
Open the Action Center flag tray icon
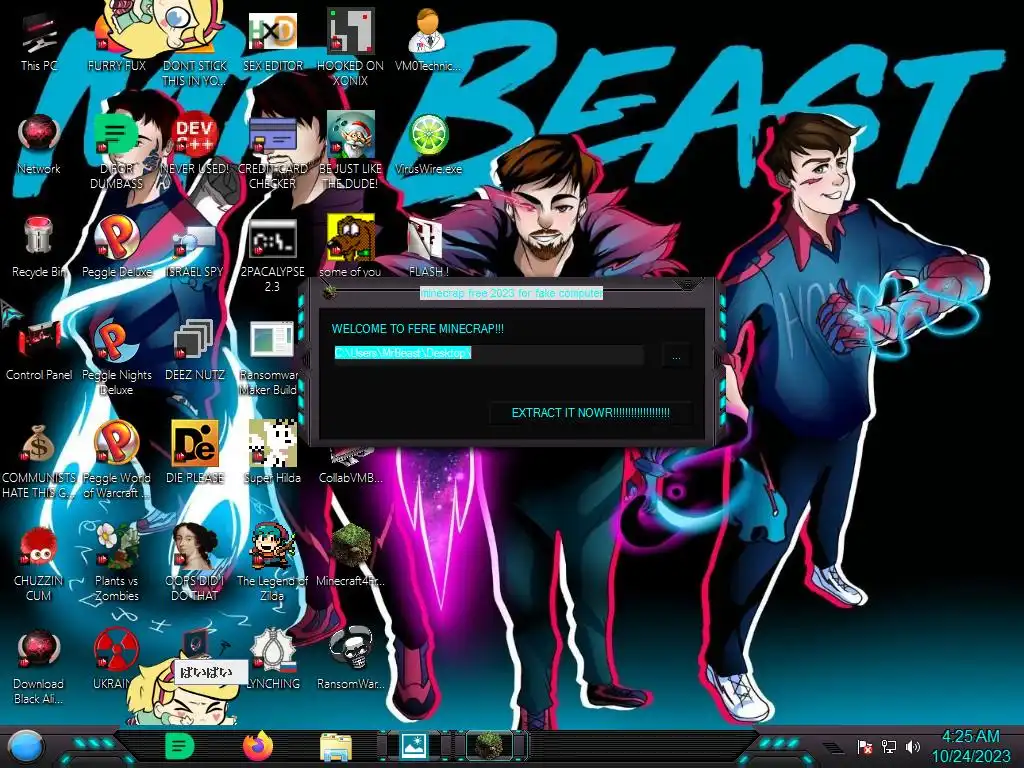pyautogui.click(x=865, y=746)
